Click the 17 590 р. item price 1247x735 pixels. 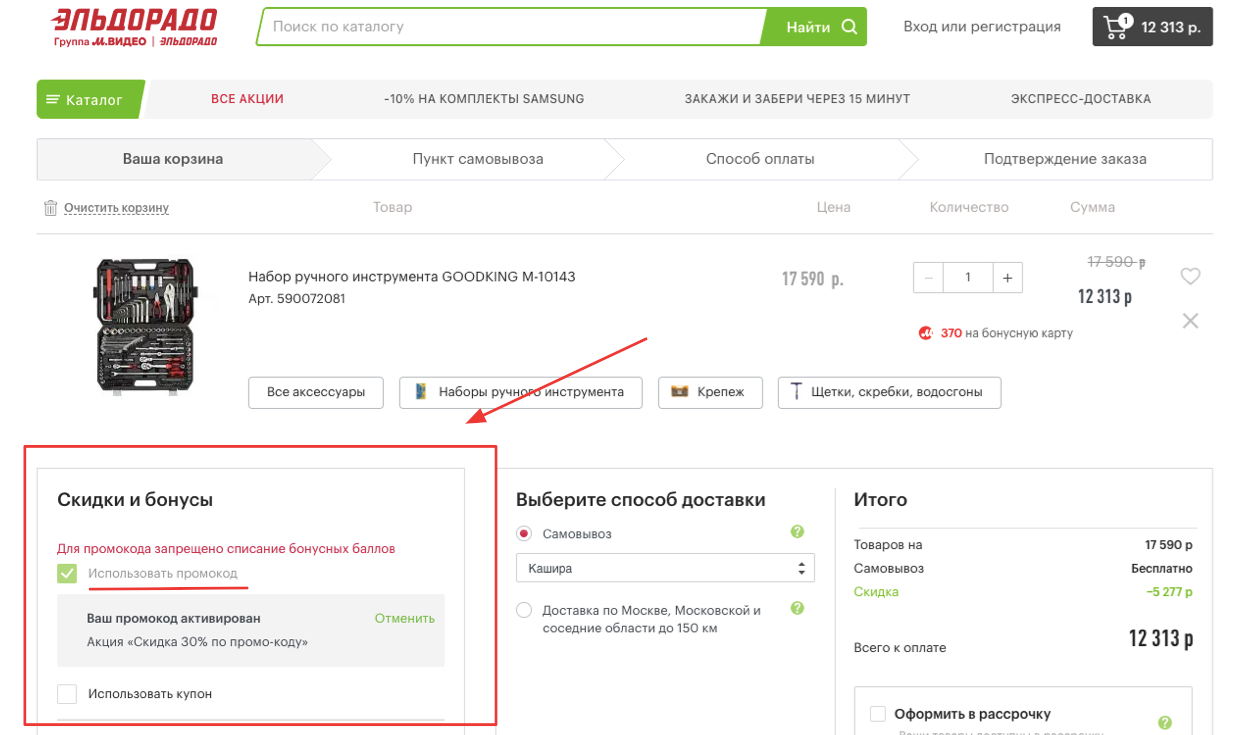[x=813, y=278]
